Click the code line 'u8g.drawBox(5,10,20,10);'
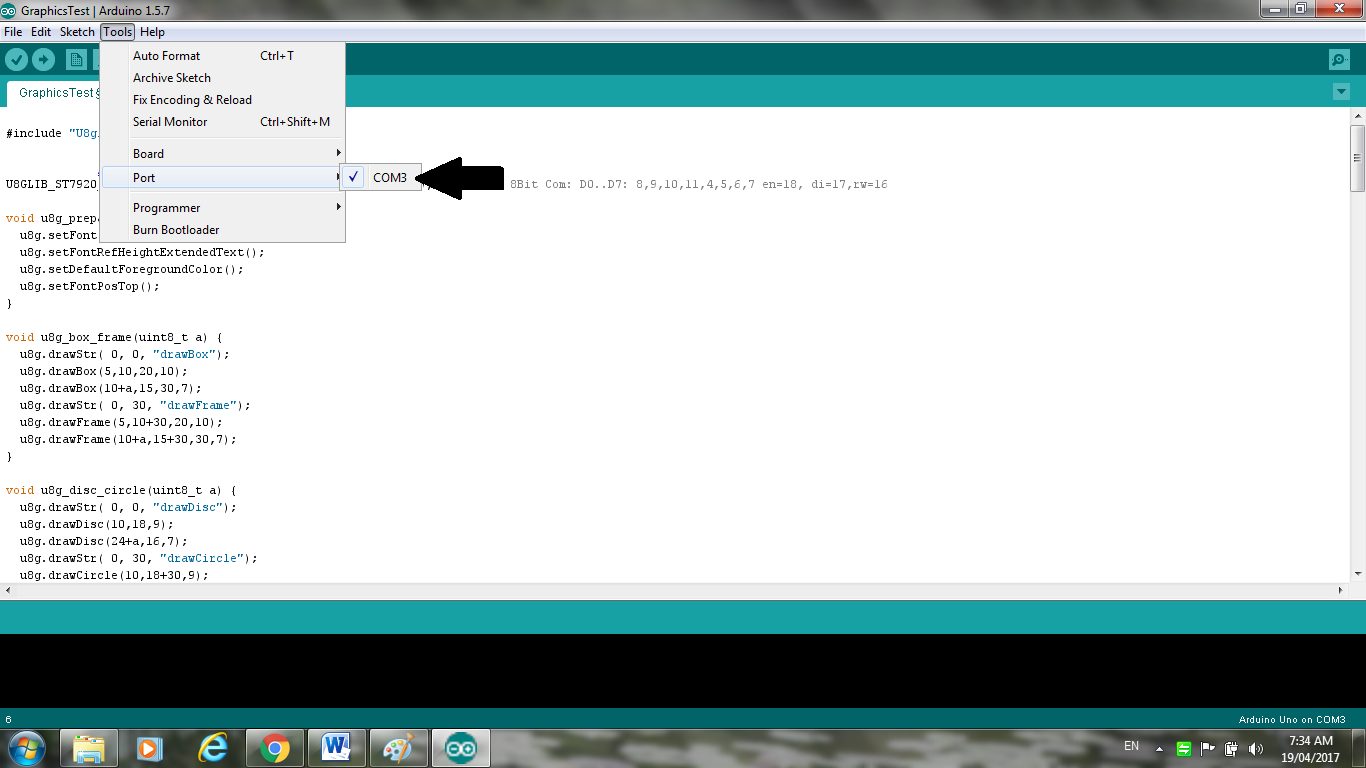The height and width of the screenshot is (768, 1366). [103, 371]
